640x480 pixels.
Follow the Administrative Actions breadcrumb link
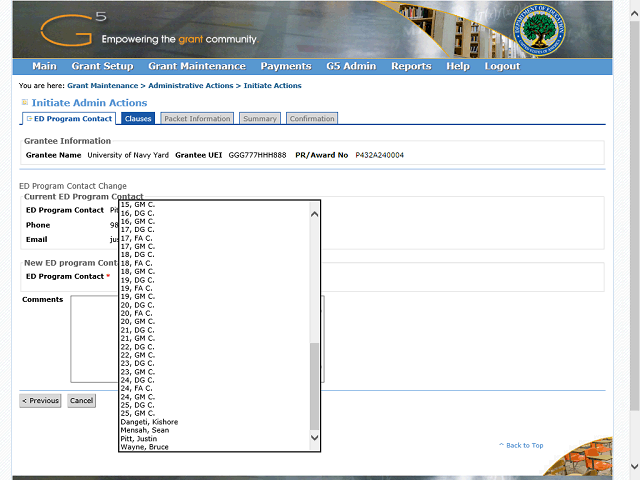click(x=191, y=86)
